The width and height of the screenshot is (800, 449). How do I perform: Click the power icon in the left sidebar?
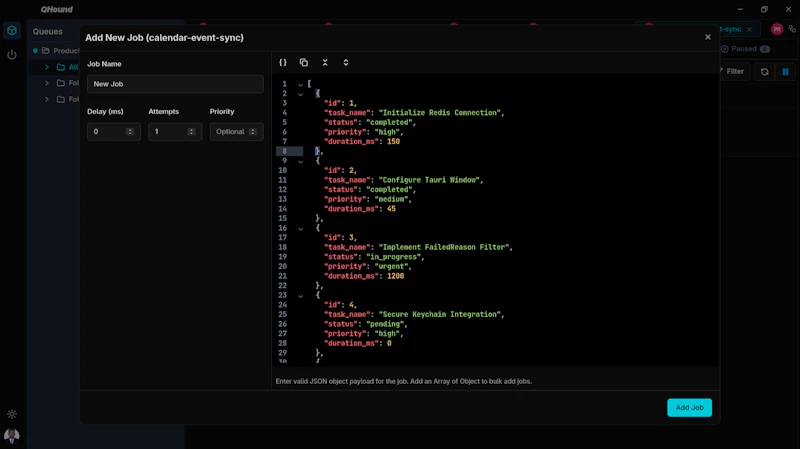click(x=12, y=55)
